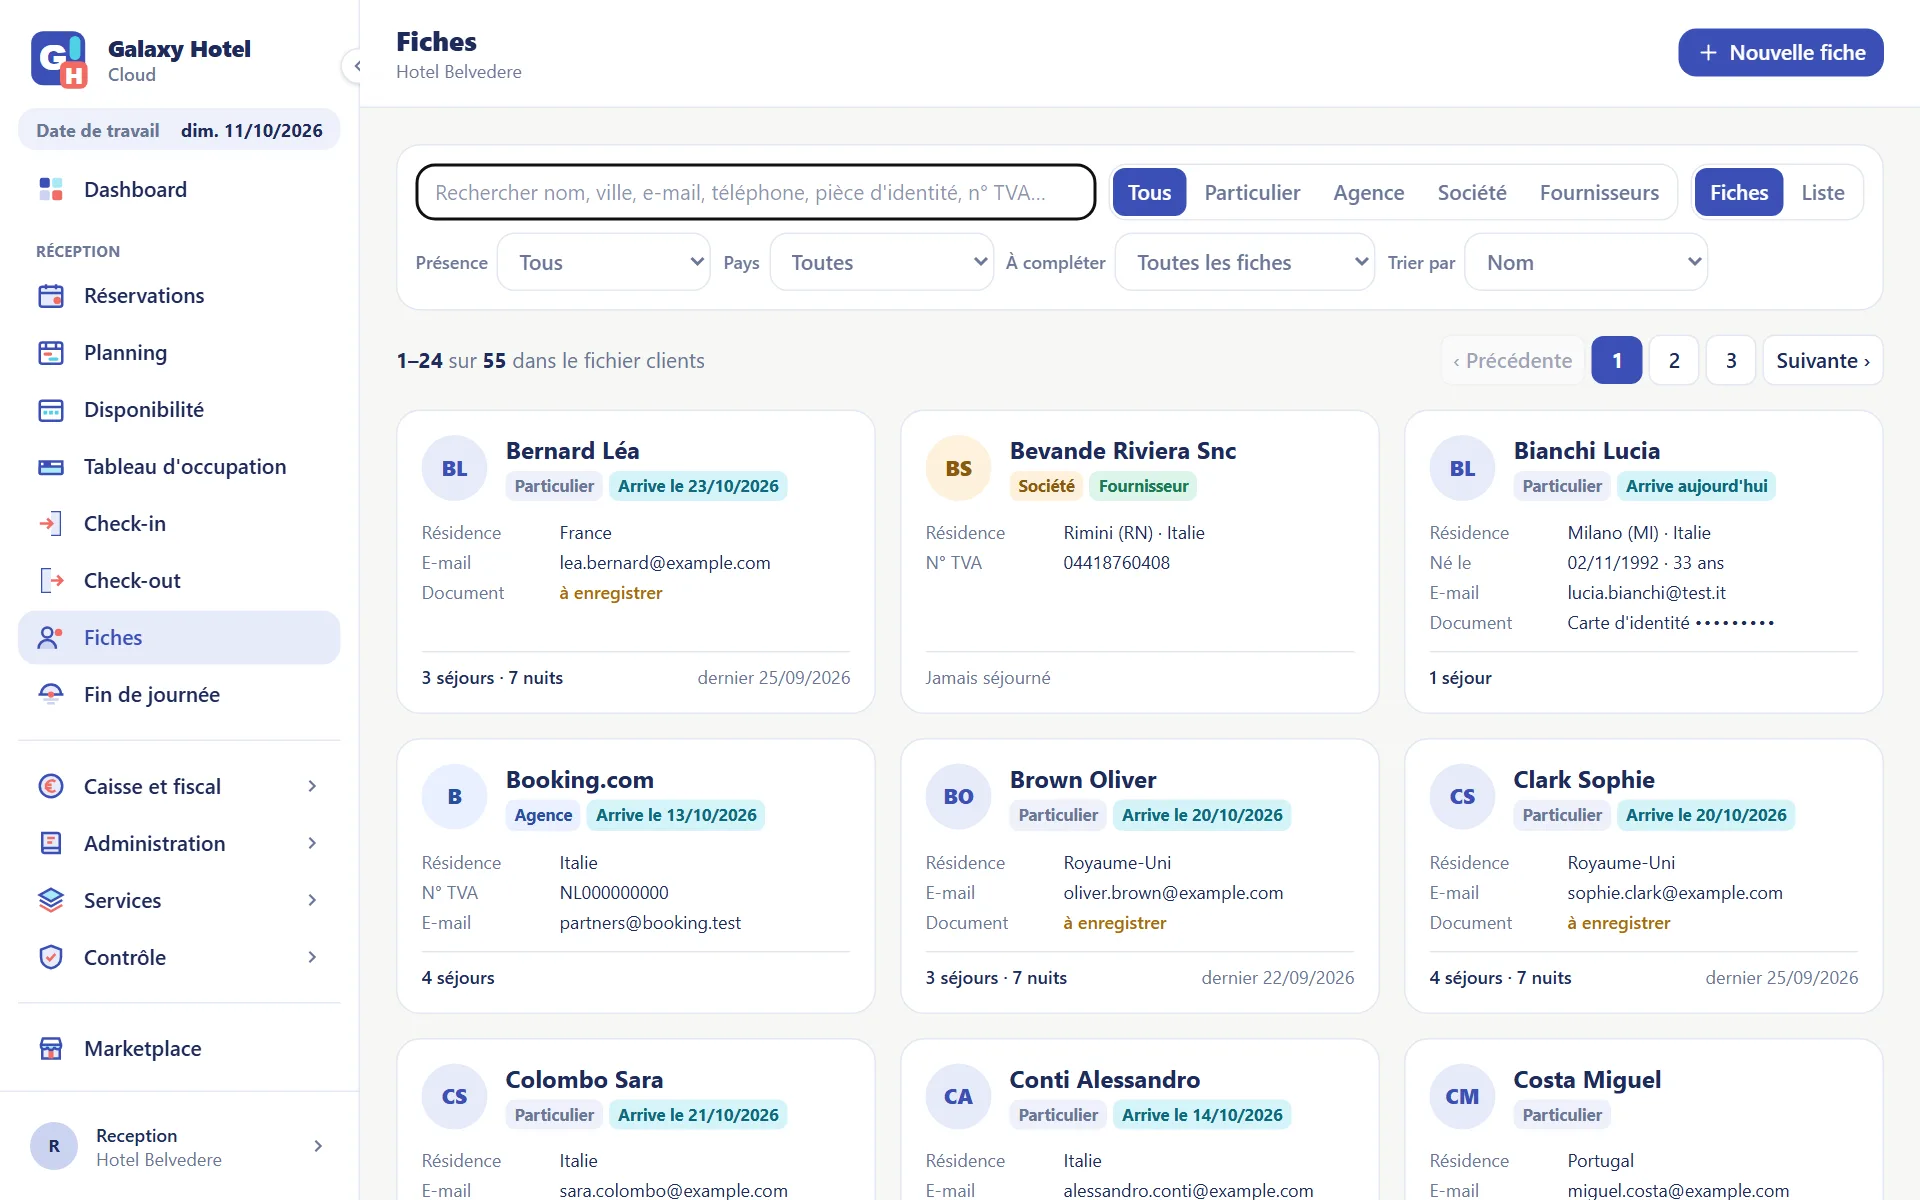Expand the Caisse et fiscal chevron
1920x1200 pixels.
[x=313, y=787]
